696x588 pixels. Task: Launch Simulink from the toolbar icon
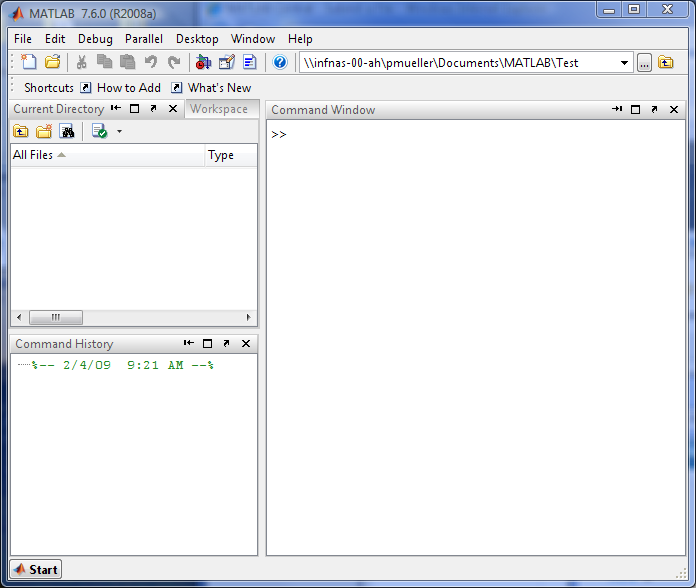[203, 62]
